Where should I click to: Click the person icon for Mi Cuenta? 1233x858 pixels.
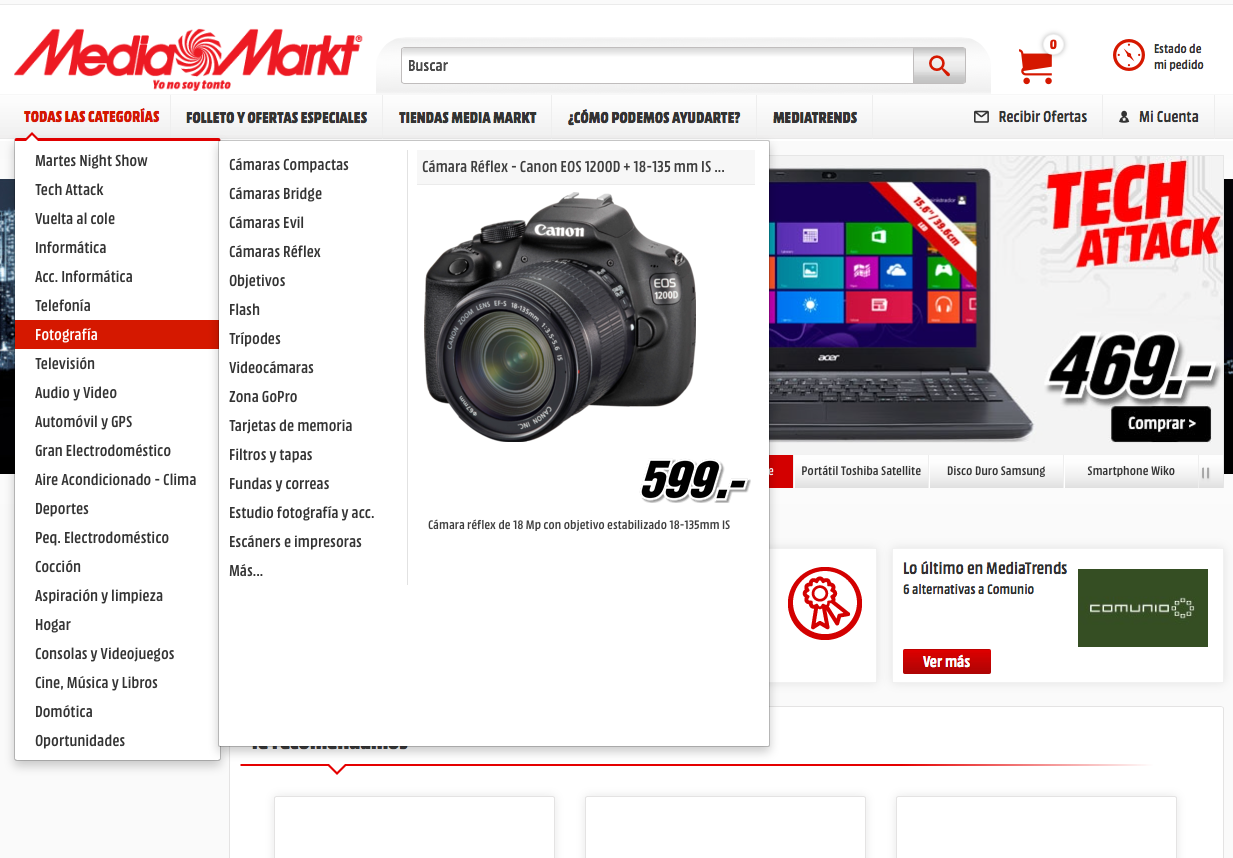pos(1124,117)
